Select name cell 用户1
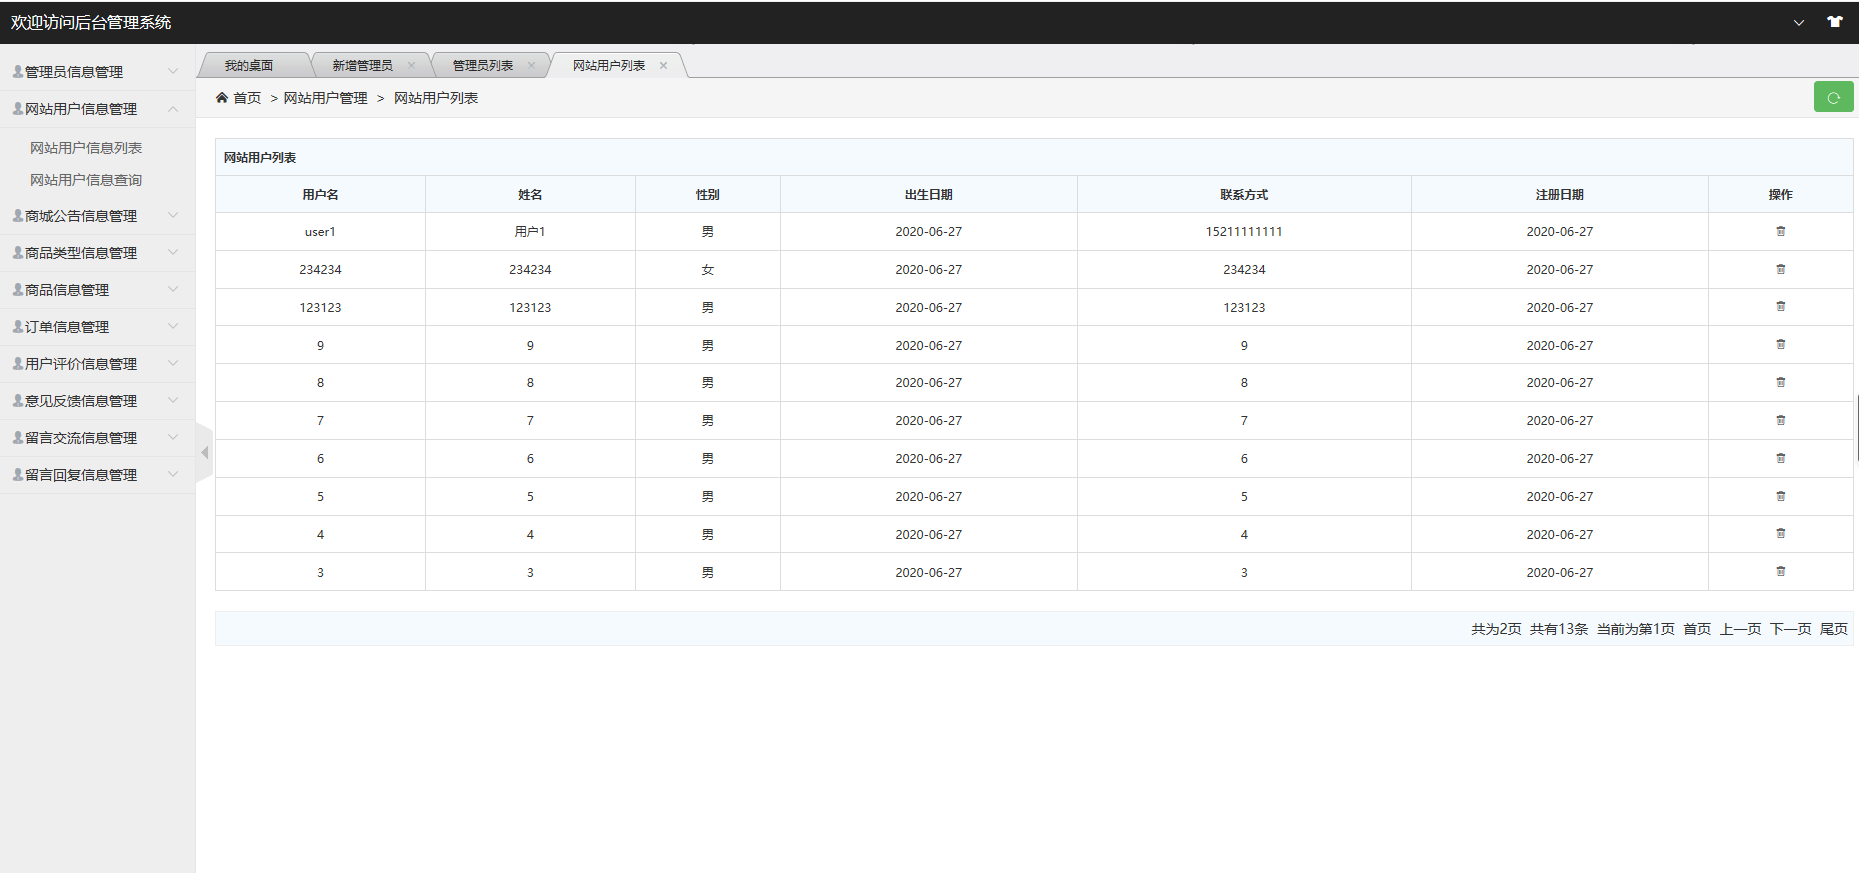 pyautogui.click(x=530, y=232)
